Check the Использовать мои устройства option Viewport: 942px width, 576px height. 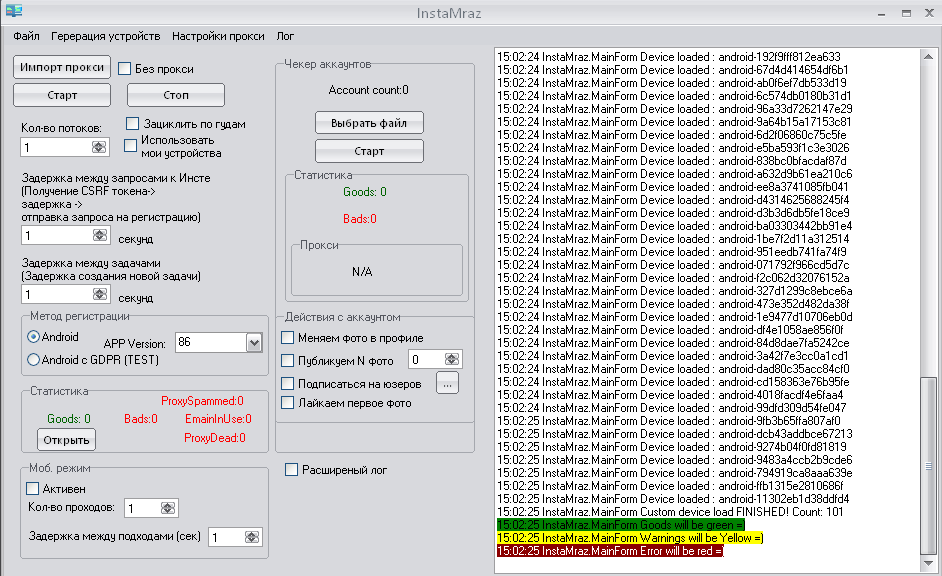click(131, 146)
